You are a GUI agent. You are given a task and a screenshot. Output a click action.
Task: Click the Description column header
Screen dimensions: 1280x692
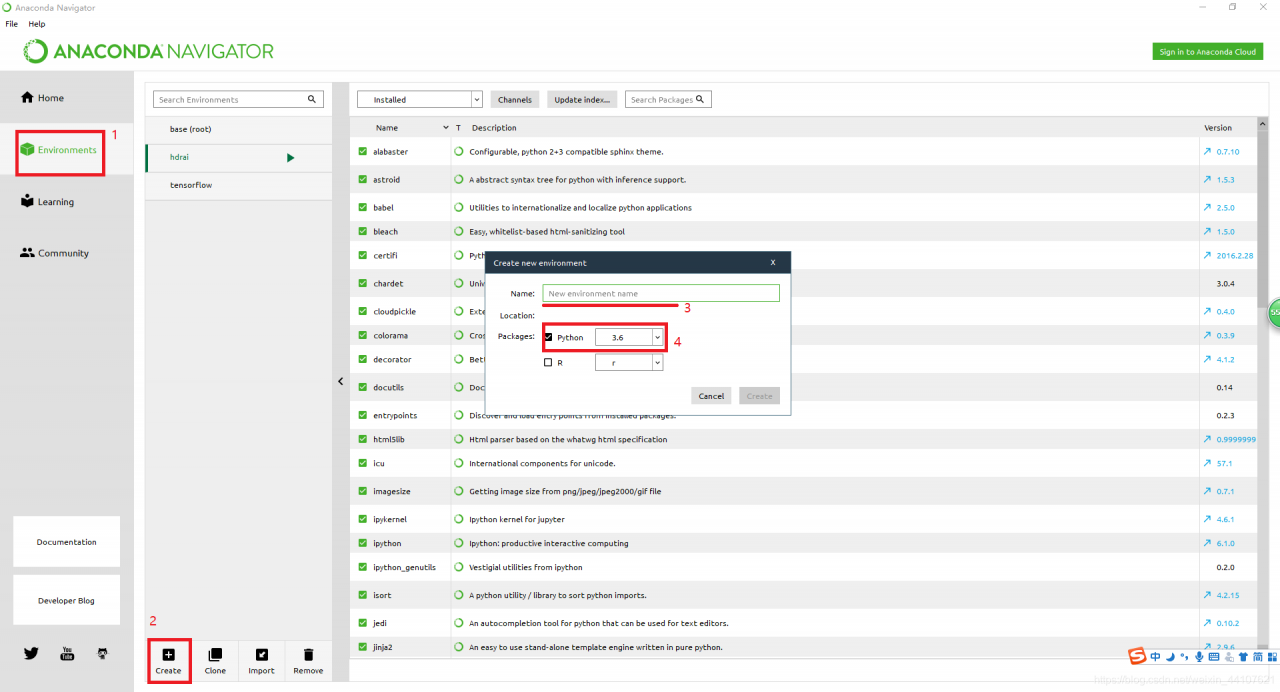pyautogui.click(x=494, y=128)
